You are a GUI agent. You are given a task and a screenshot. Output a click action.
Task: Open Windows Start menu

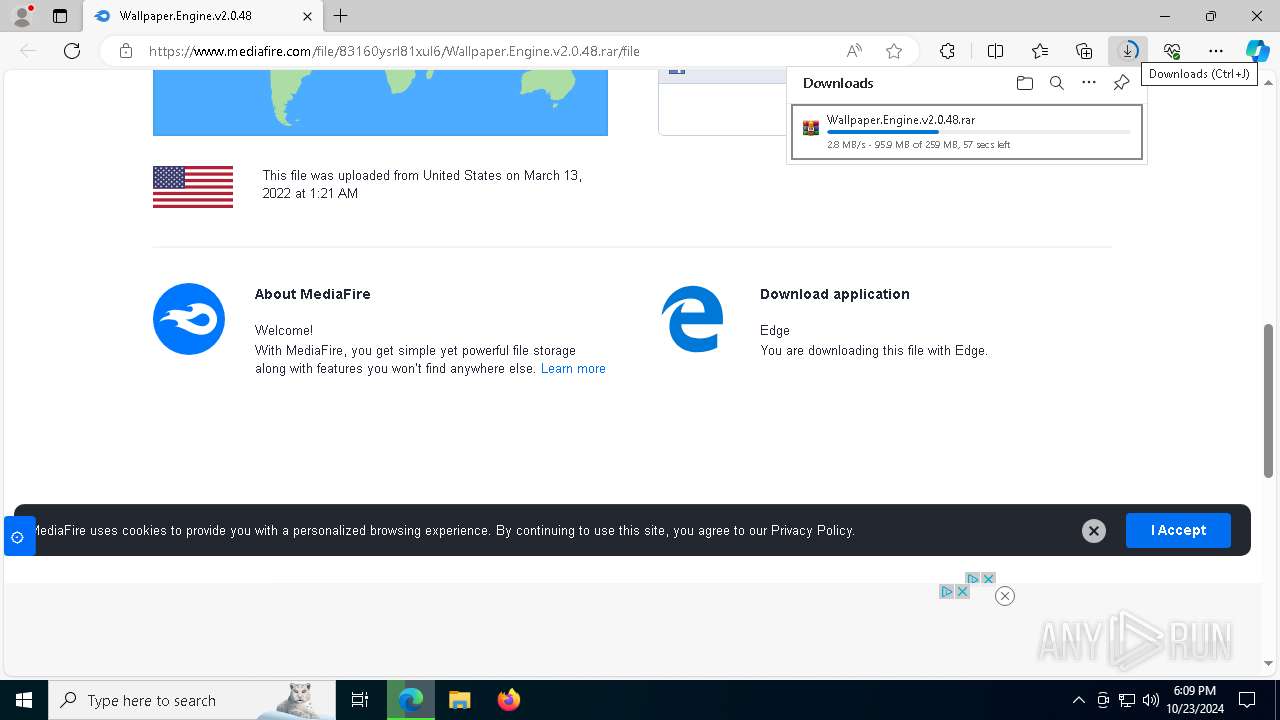pos(24,700)
